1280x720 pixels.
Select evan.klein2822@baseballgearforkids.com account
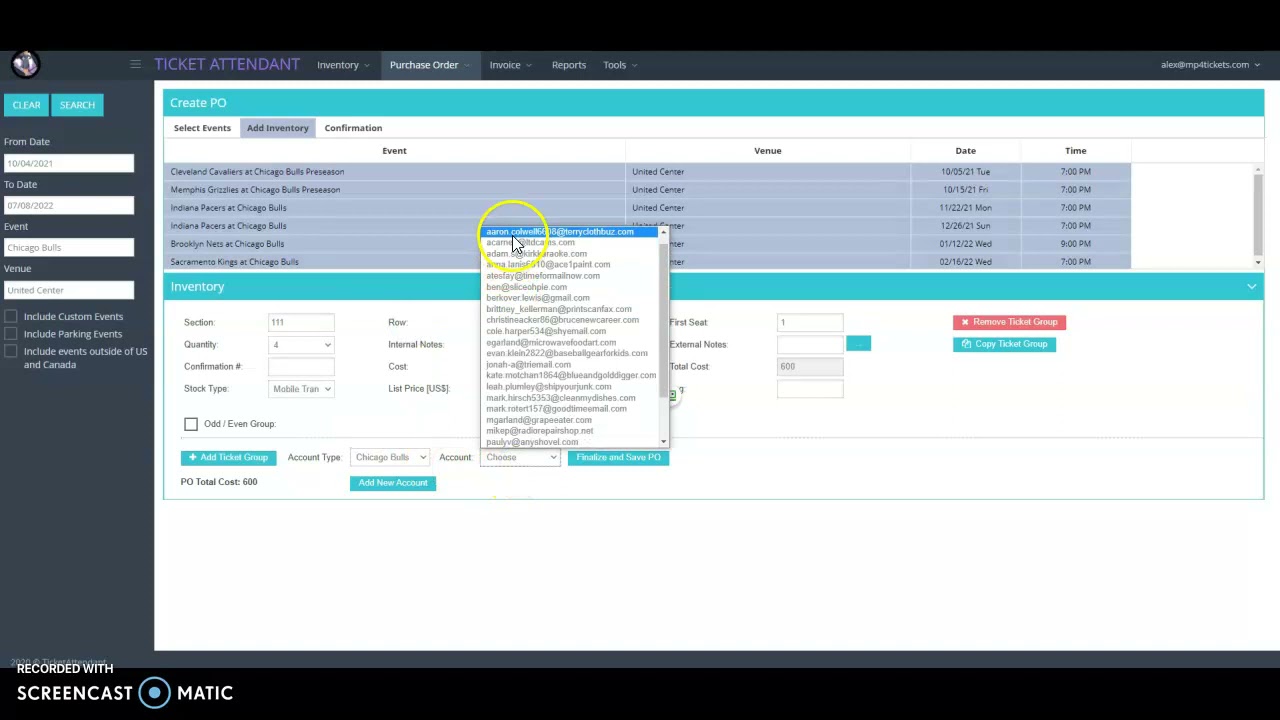tap(567, 353)
